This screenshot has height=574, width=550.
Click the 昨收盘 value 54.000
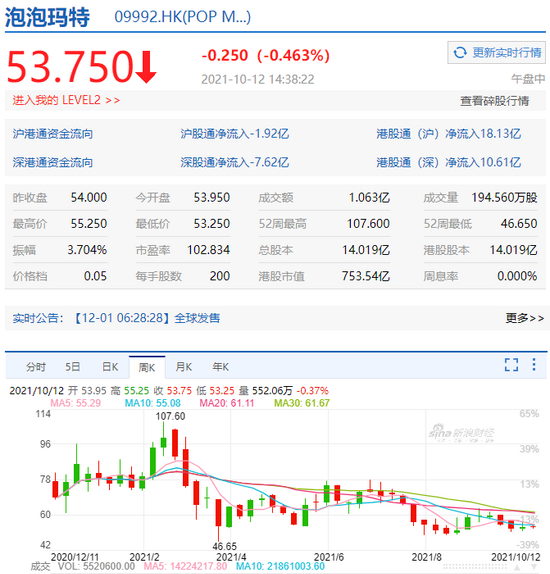89,198
